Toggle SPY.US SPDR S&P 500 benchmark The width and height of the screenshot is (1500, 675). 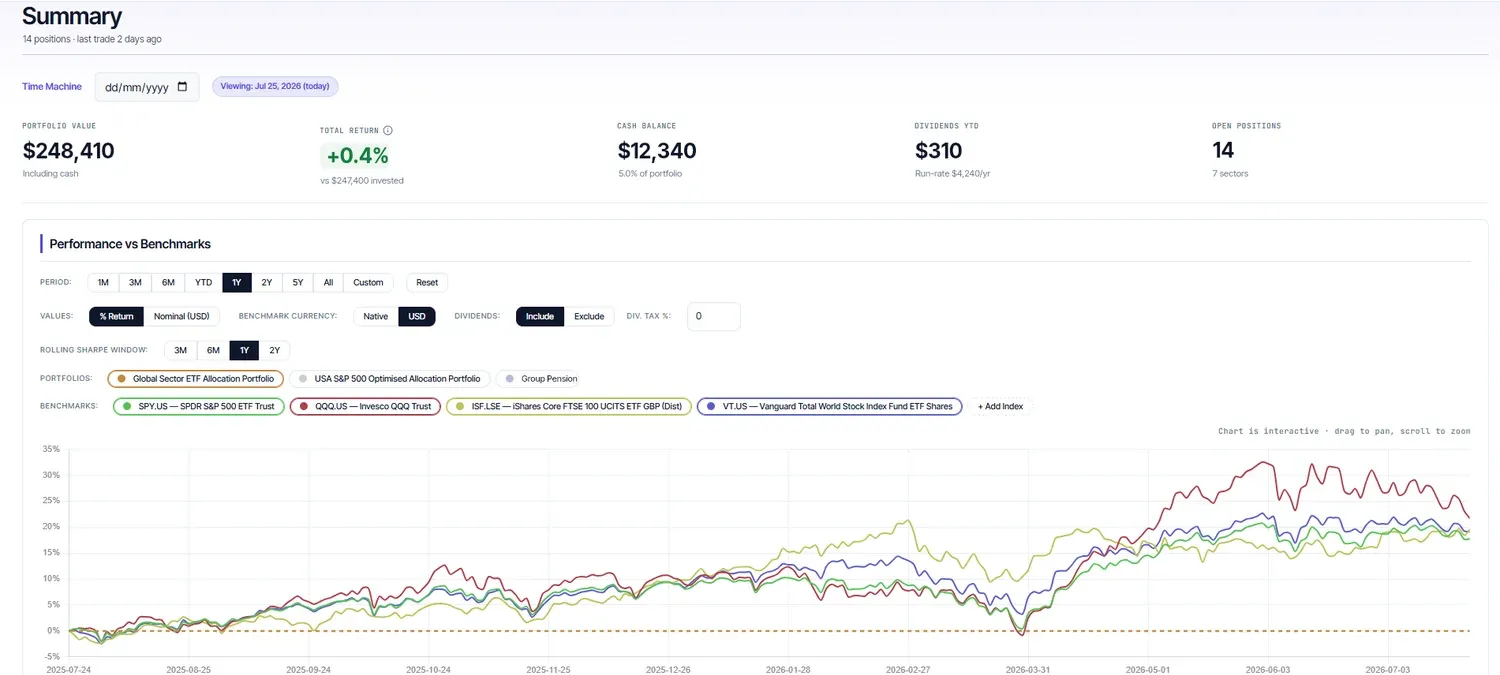point(198,407)
